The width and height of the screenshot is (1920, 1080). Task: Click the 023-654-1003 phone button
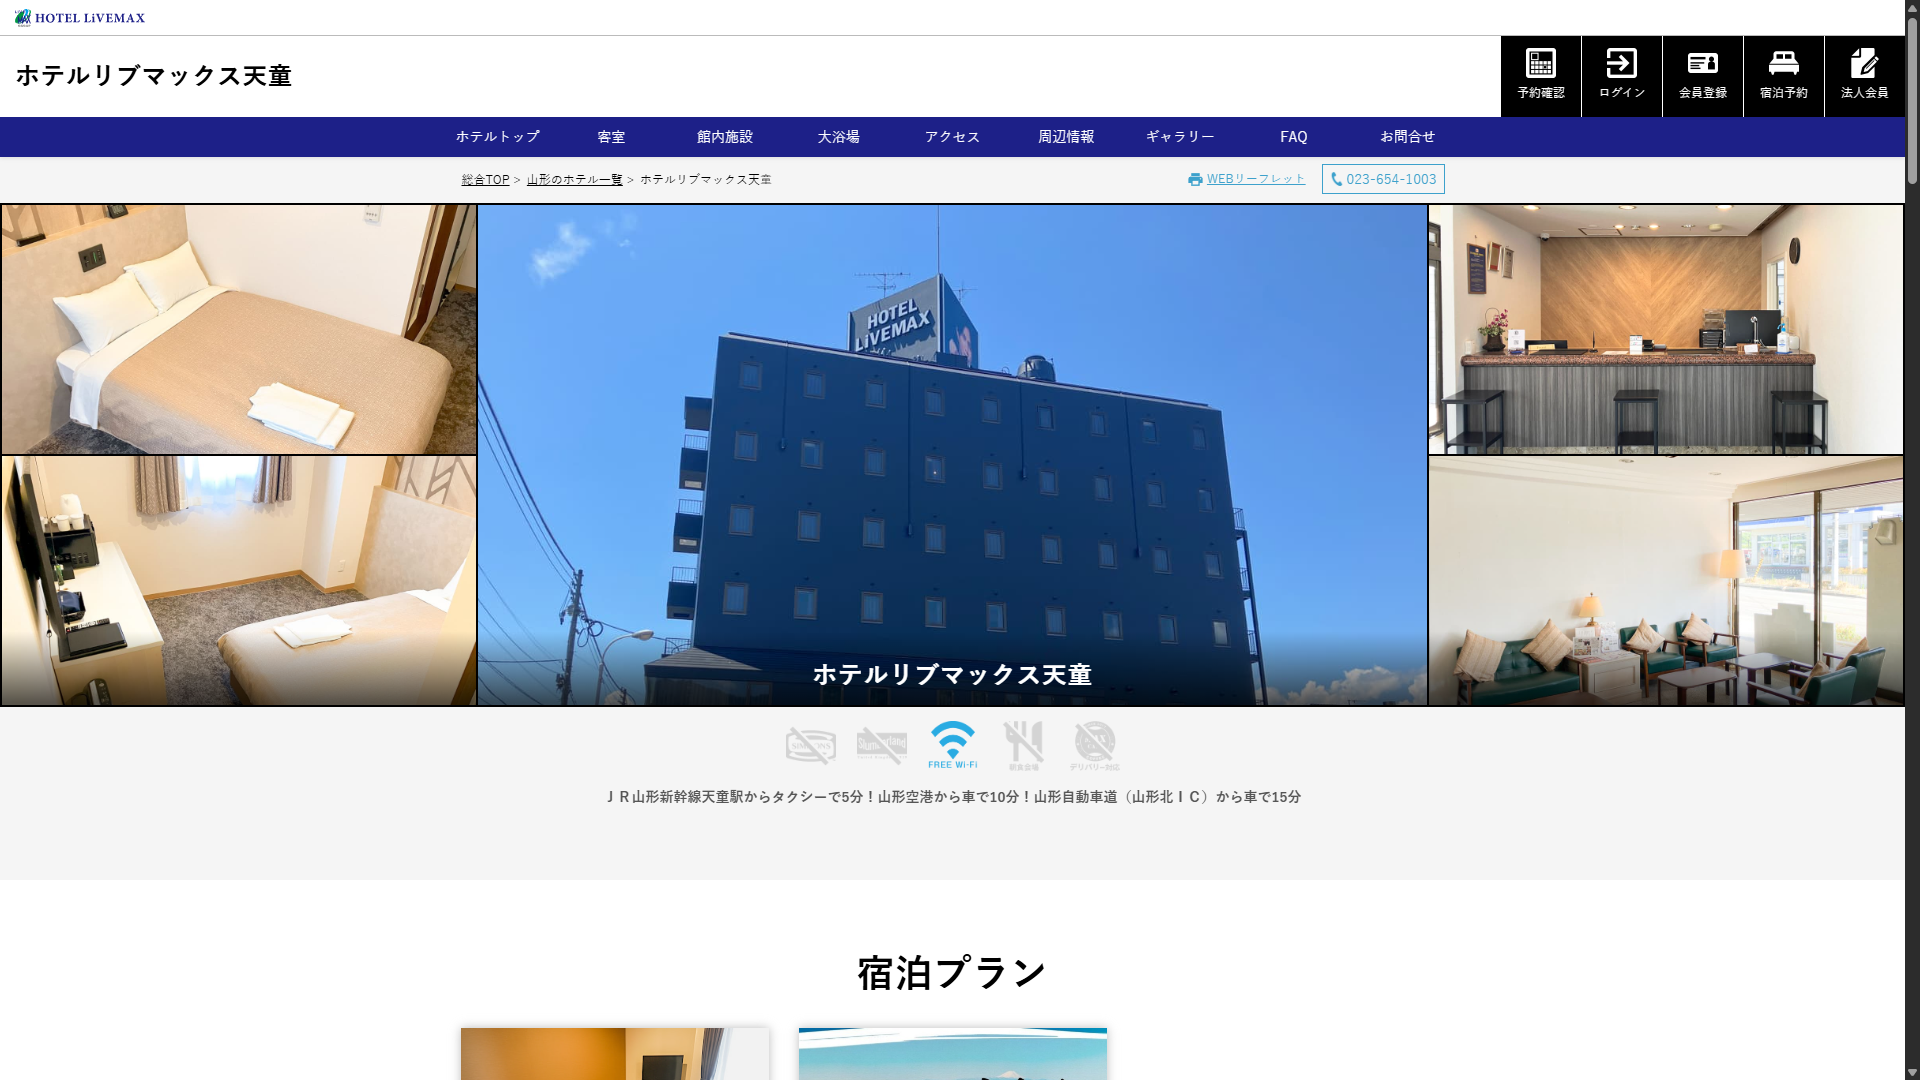click(x=1383, y=179)
